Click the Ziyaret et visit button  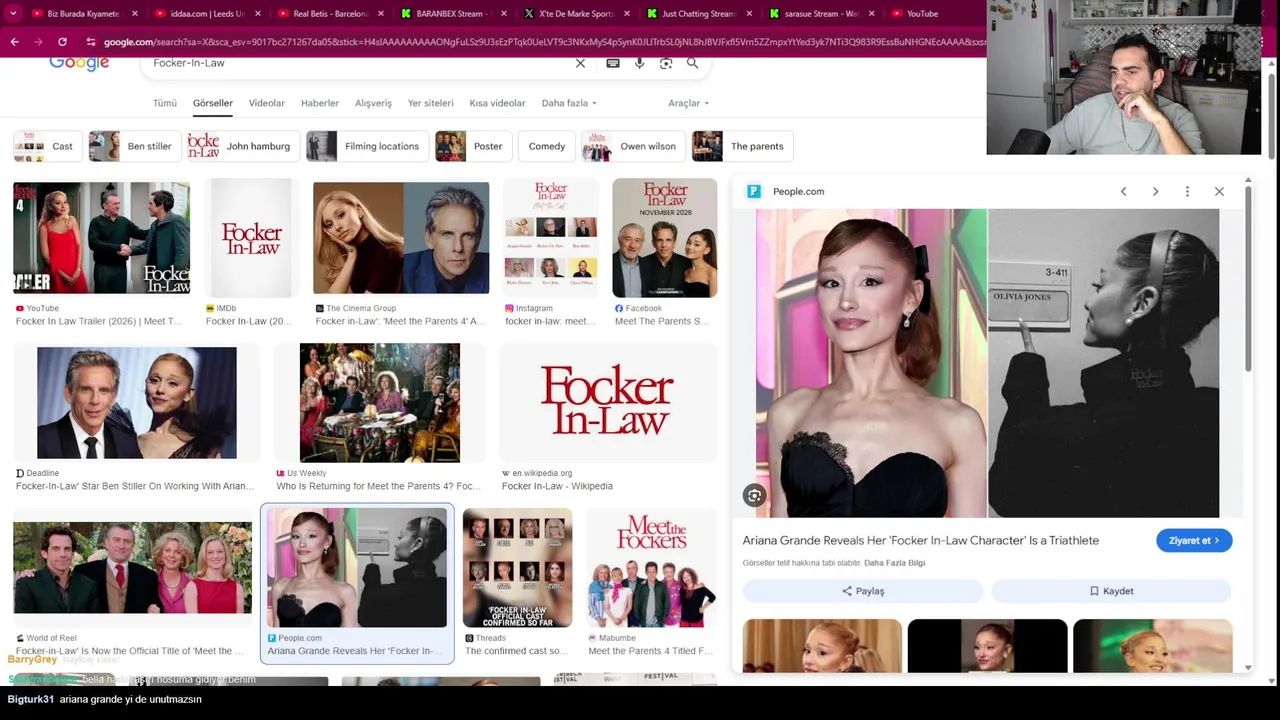[1194, 540]
